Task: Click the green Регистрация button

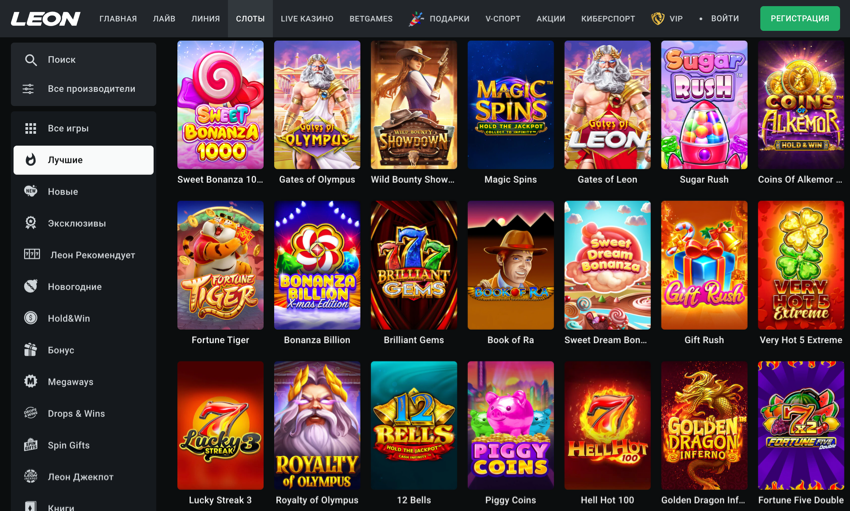Action: (800, 18)
